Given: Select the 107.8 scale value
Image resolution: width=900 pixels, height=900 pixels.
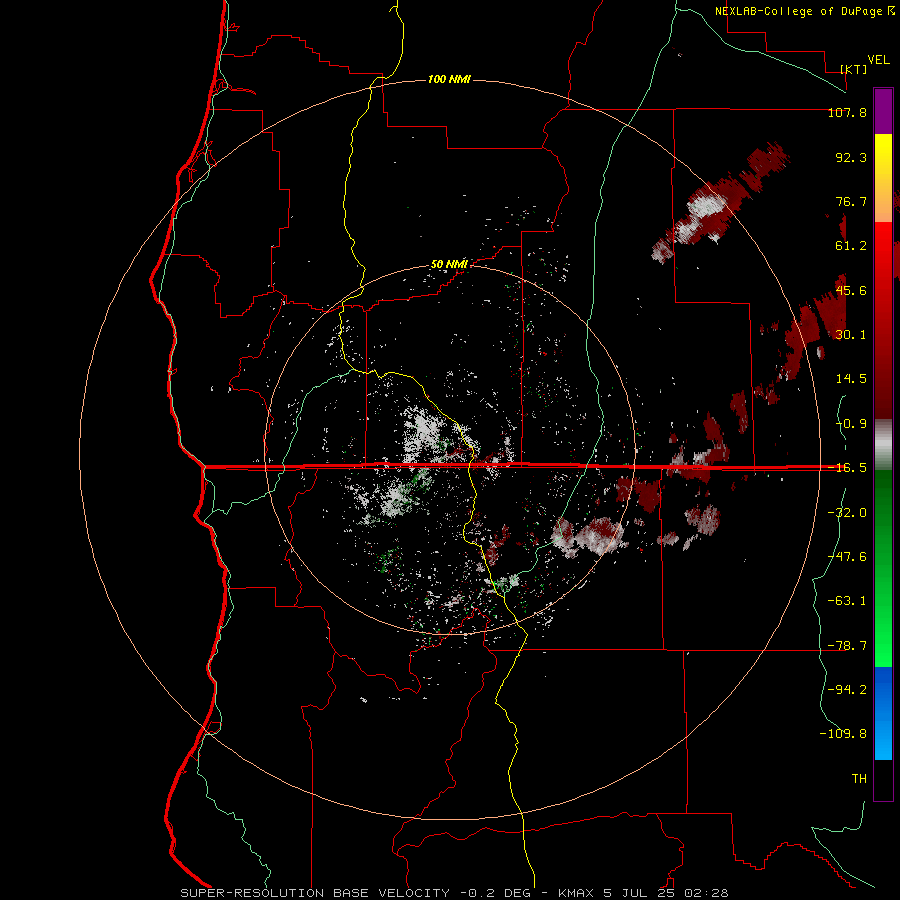Looking at the screenshot, I should coord(847,112).
